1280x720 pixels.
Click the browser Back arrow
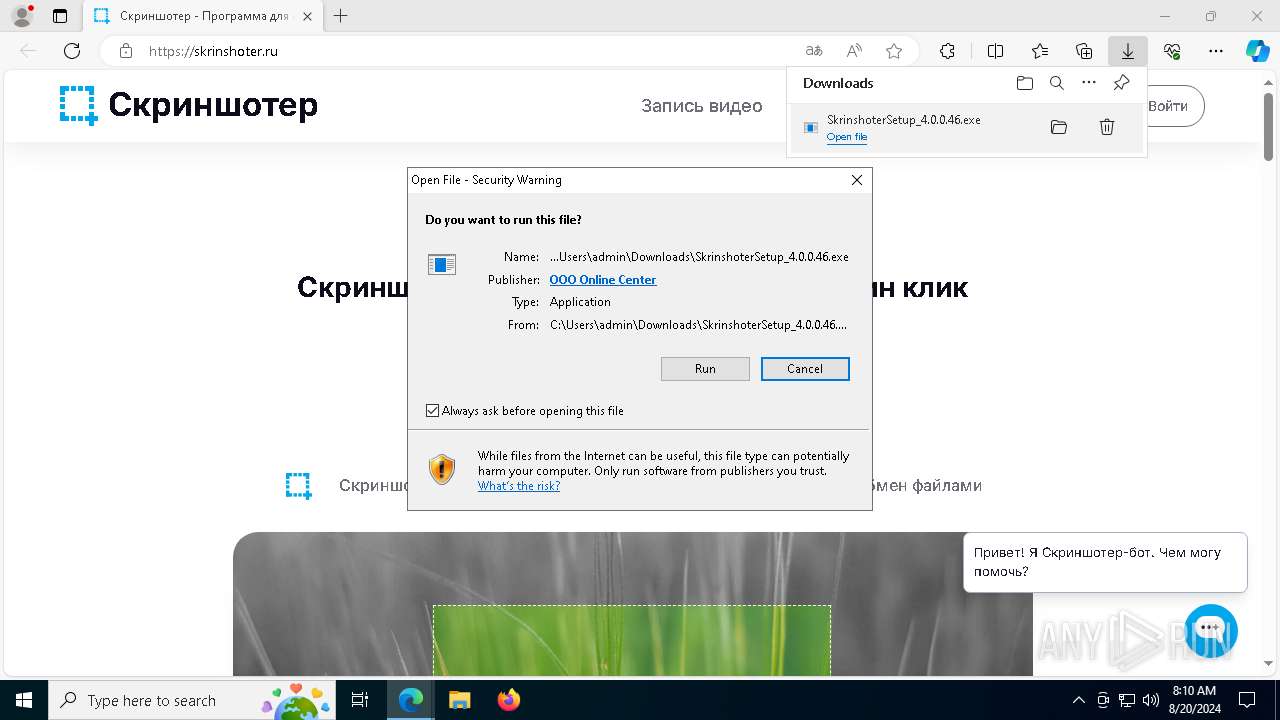[28, 51]
